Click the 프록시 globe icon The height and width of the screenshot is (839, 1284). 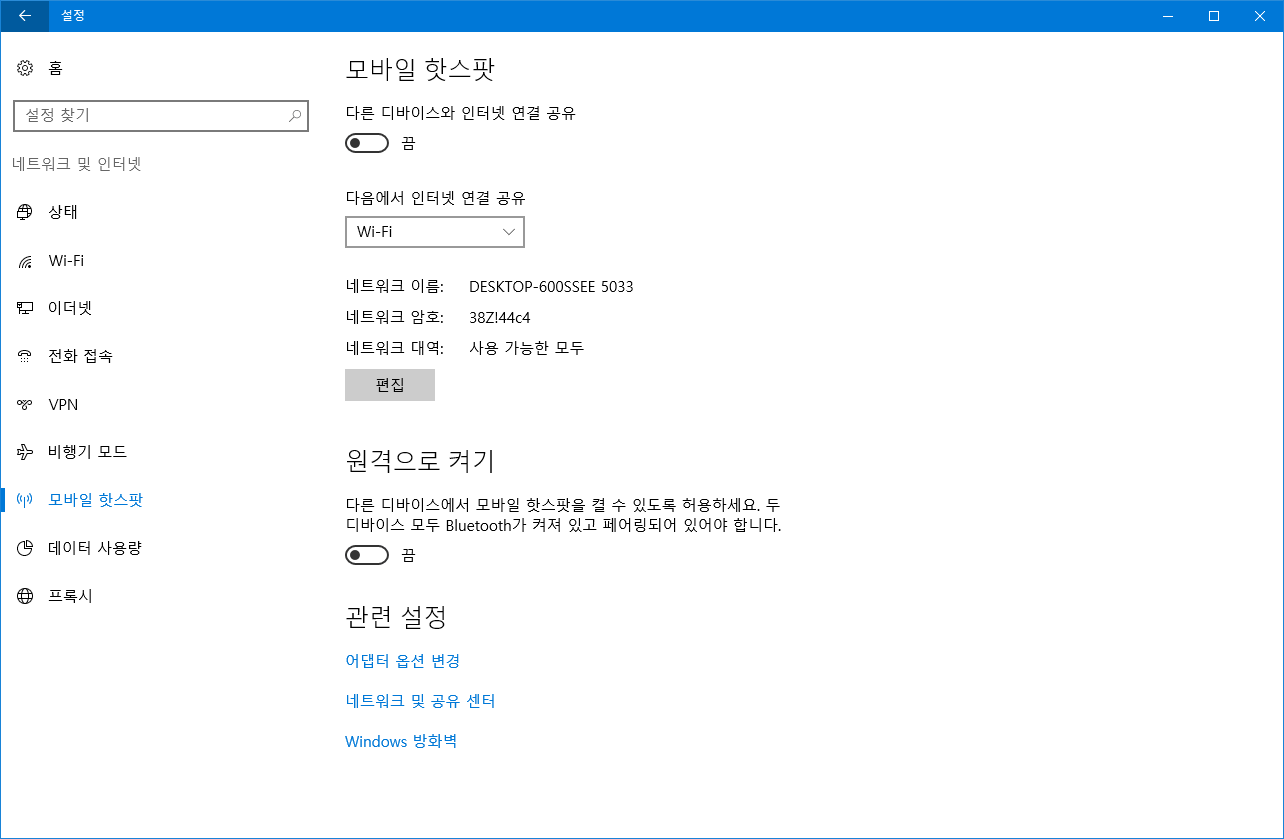(x=25, y=596)
